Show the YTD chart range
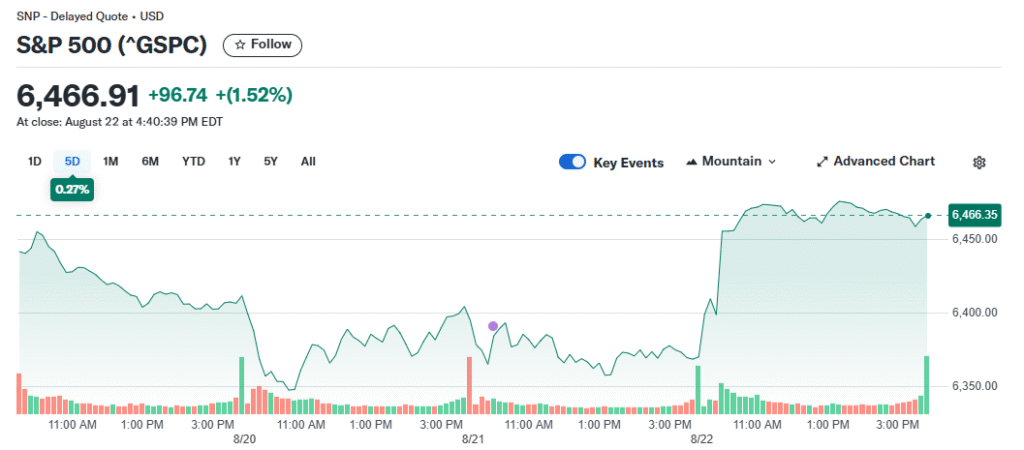The width and height of the screenshot is (1024, 450). [x=193, y=161]
